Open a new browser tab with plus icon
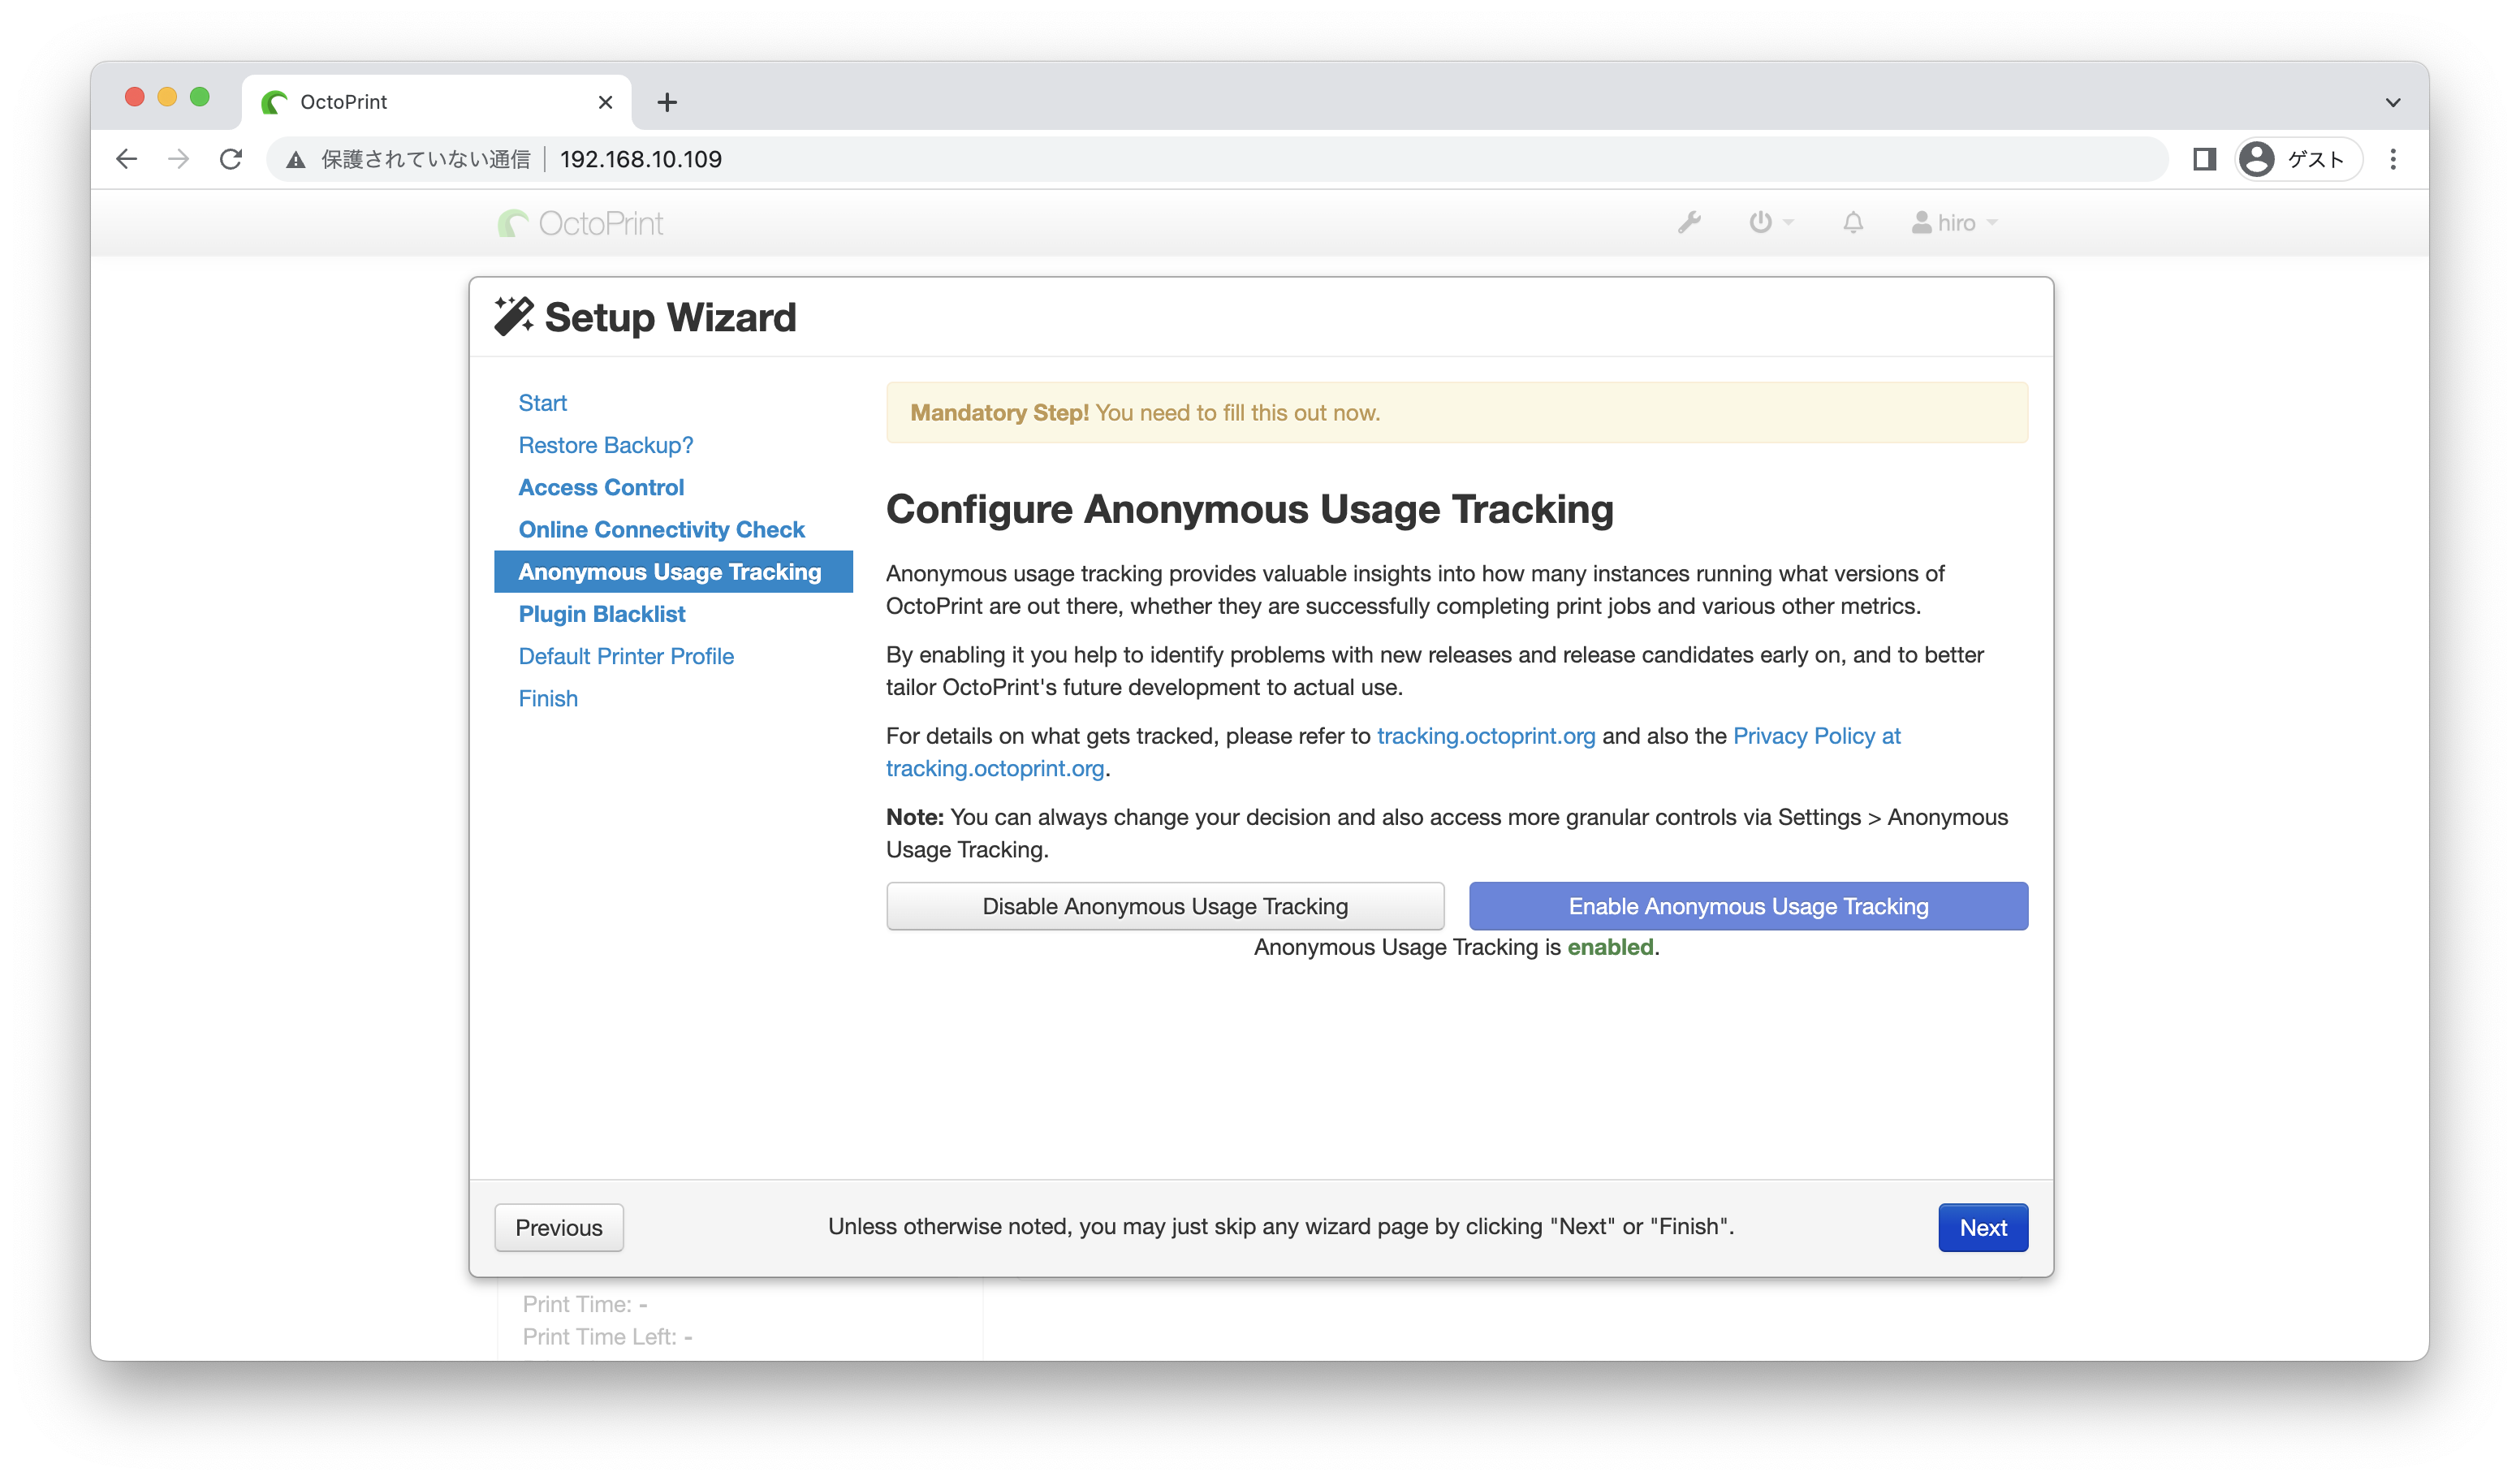Screen dimensions: 2520x1481 coord(667,102)
